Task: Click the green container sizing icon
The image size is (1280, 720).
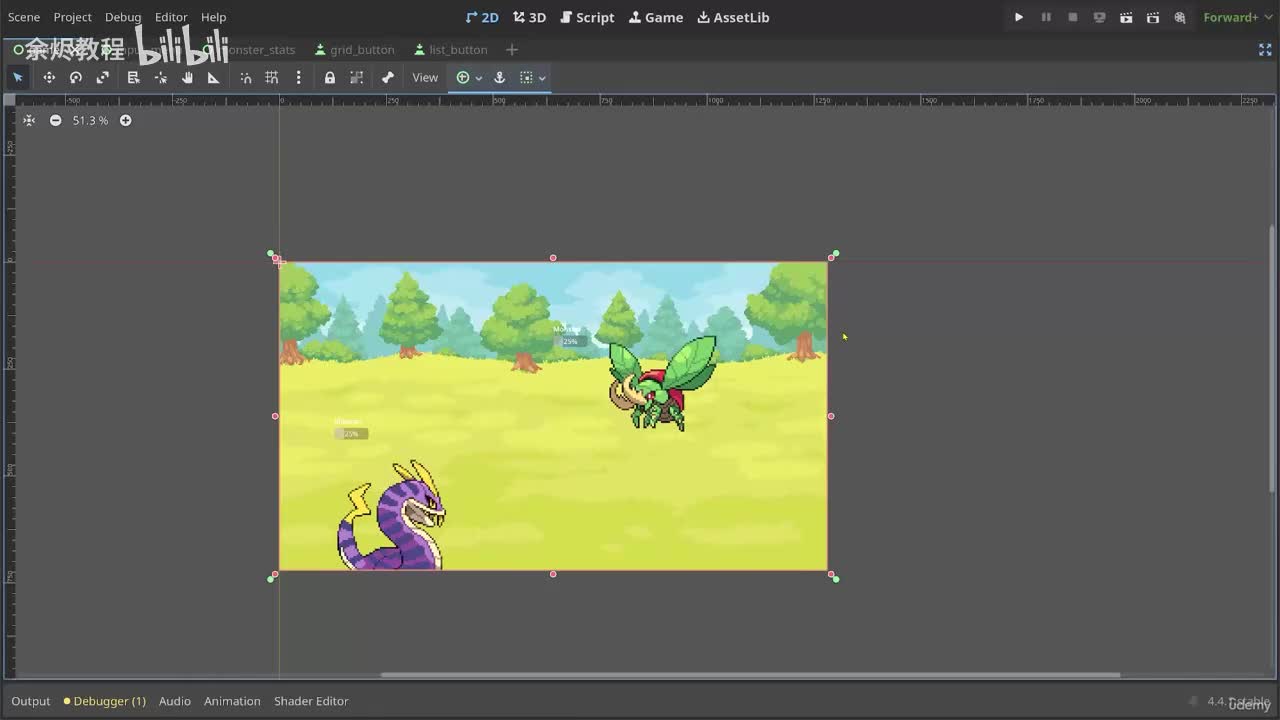Action: pyautogui.click(x=463, y=77)
